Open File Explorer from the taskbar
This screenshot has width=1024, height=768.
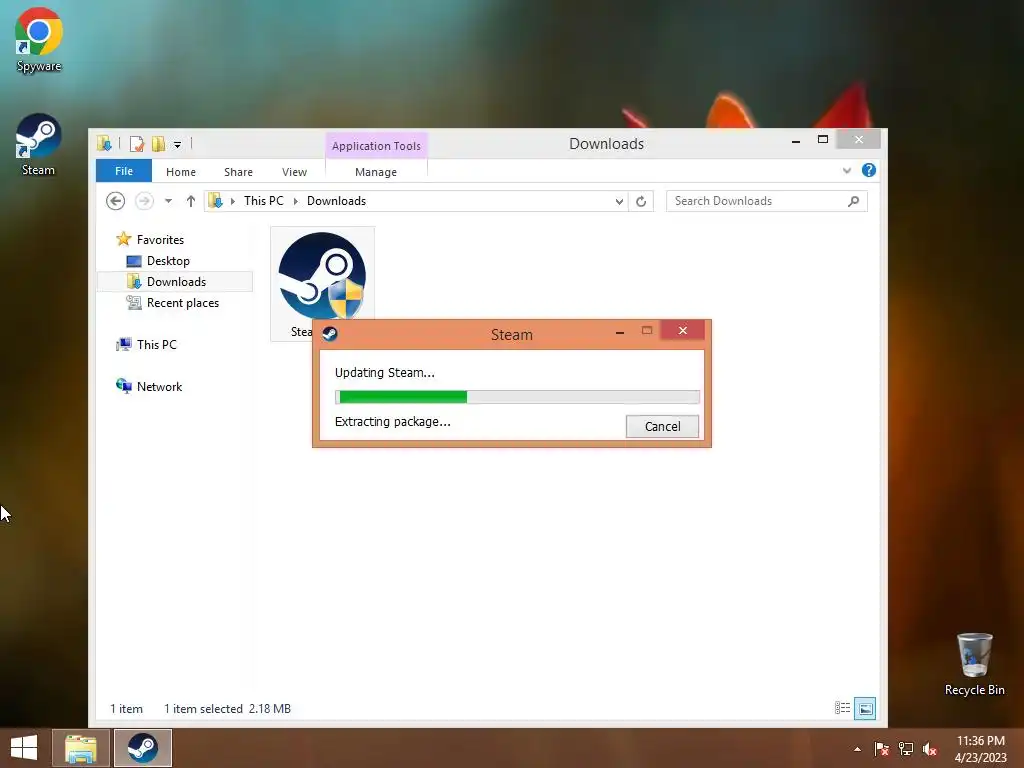(x=80, y=748)
